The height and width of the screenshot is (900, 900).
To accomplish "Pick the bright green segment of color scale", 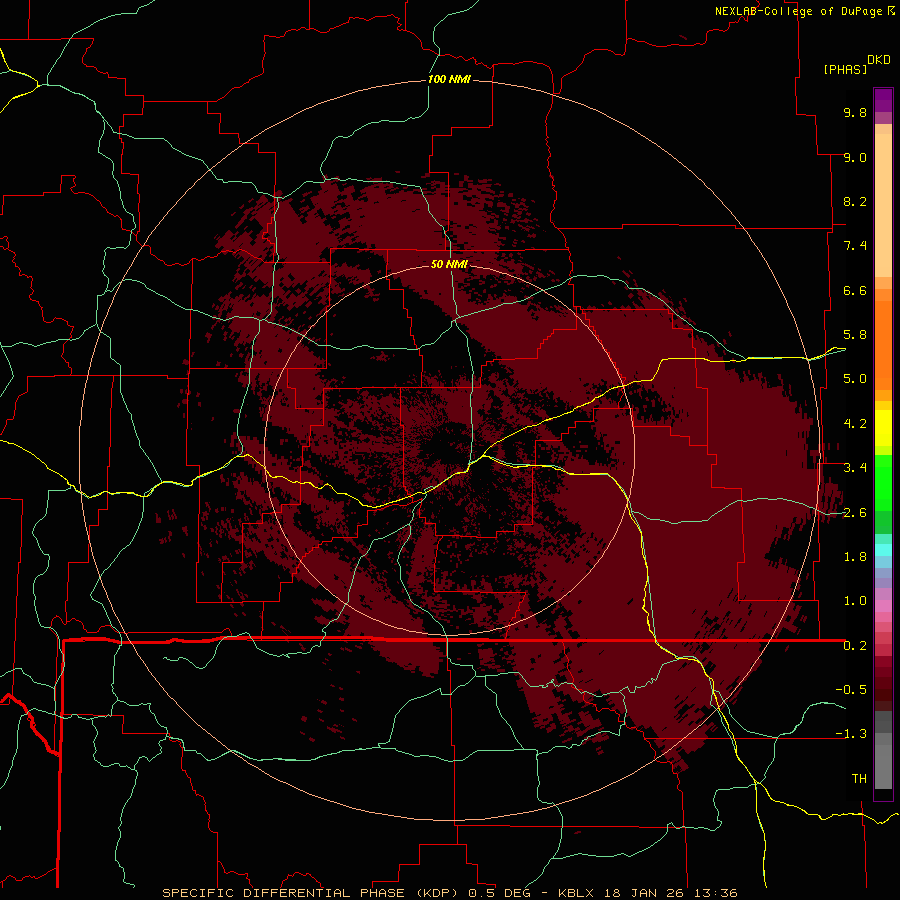I will 883,482.
